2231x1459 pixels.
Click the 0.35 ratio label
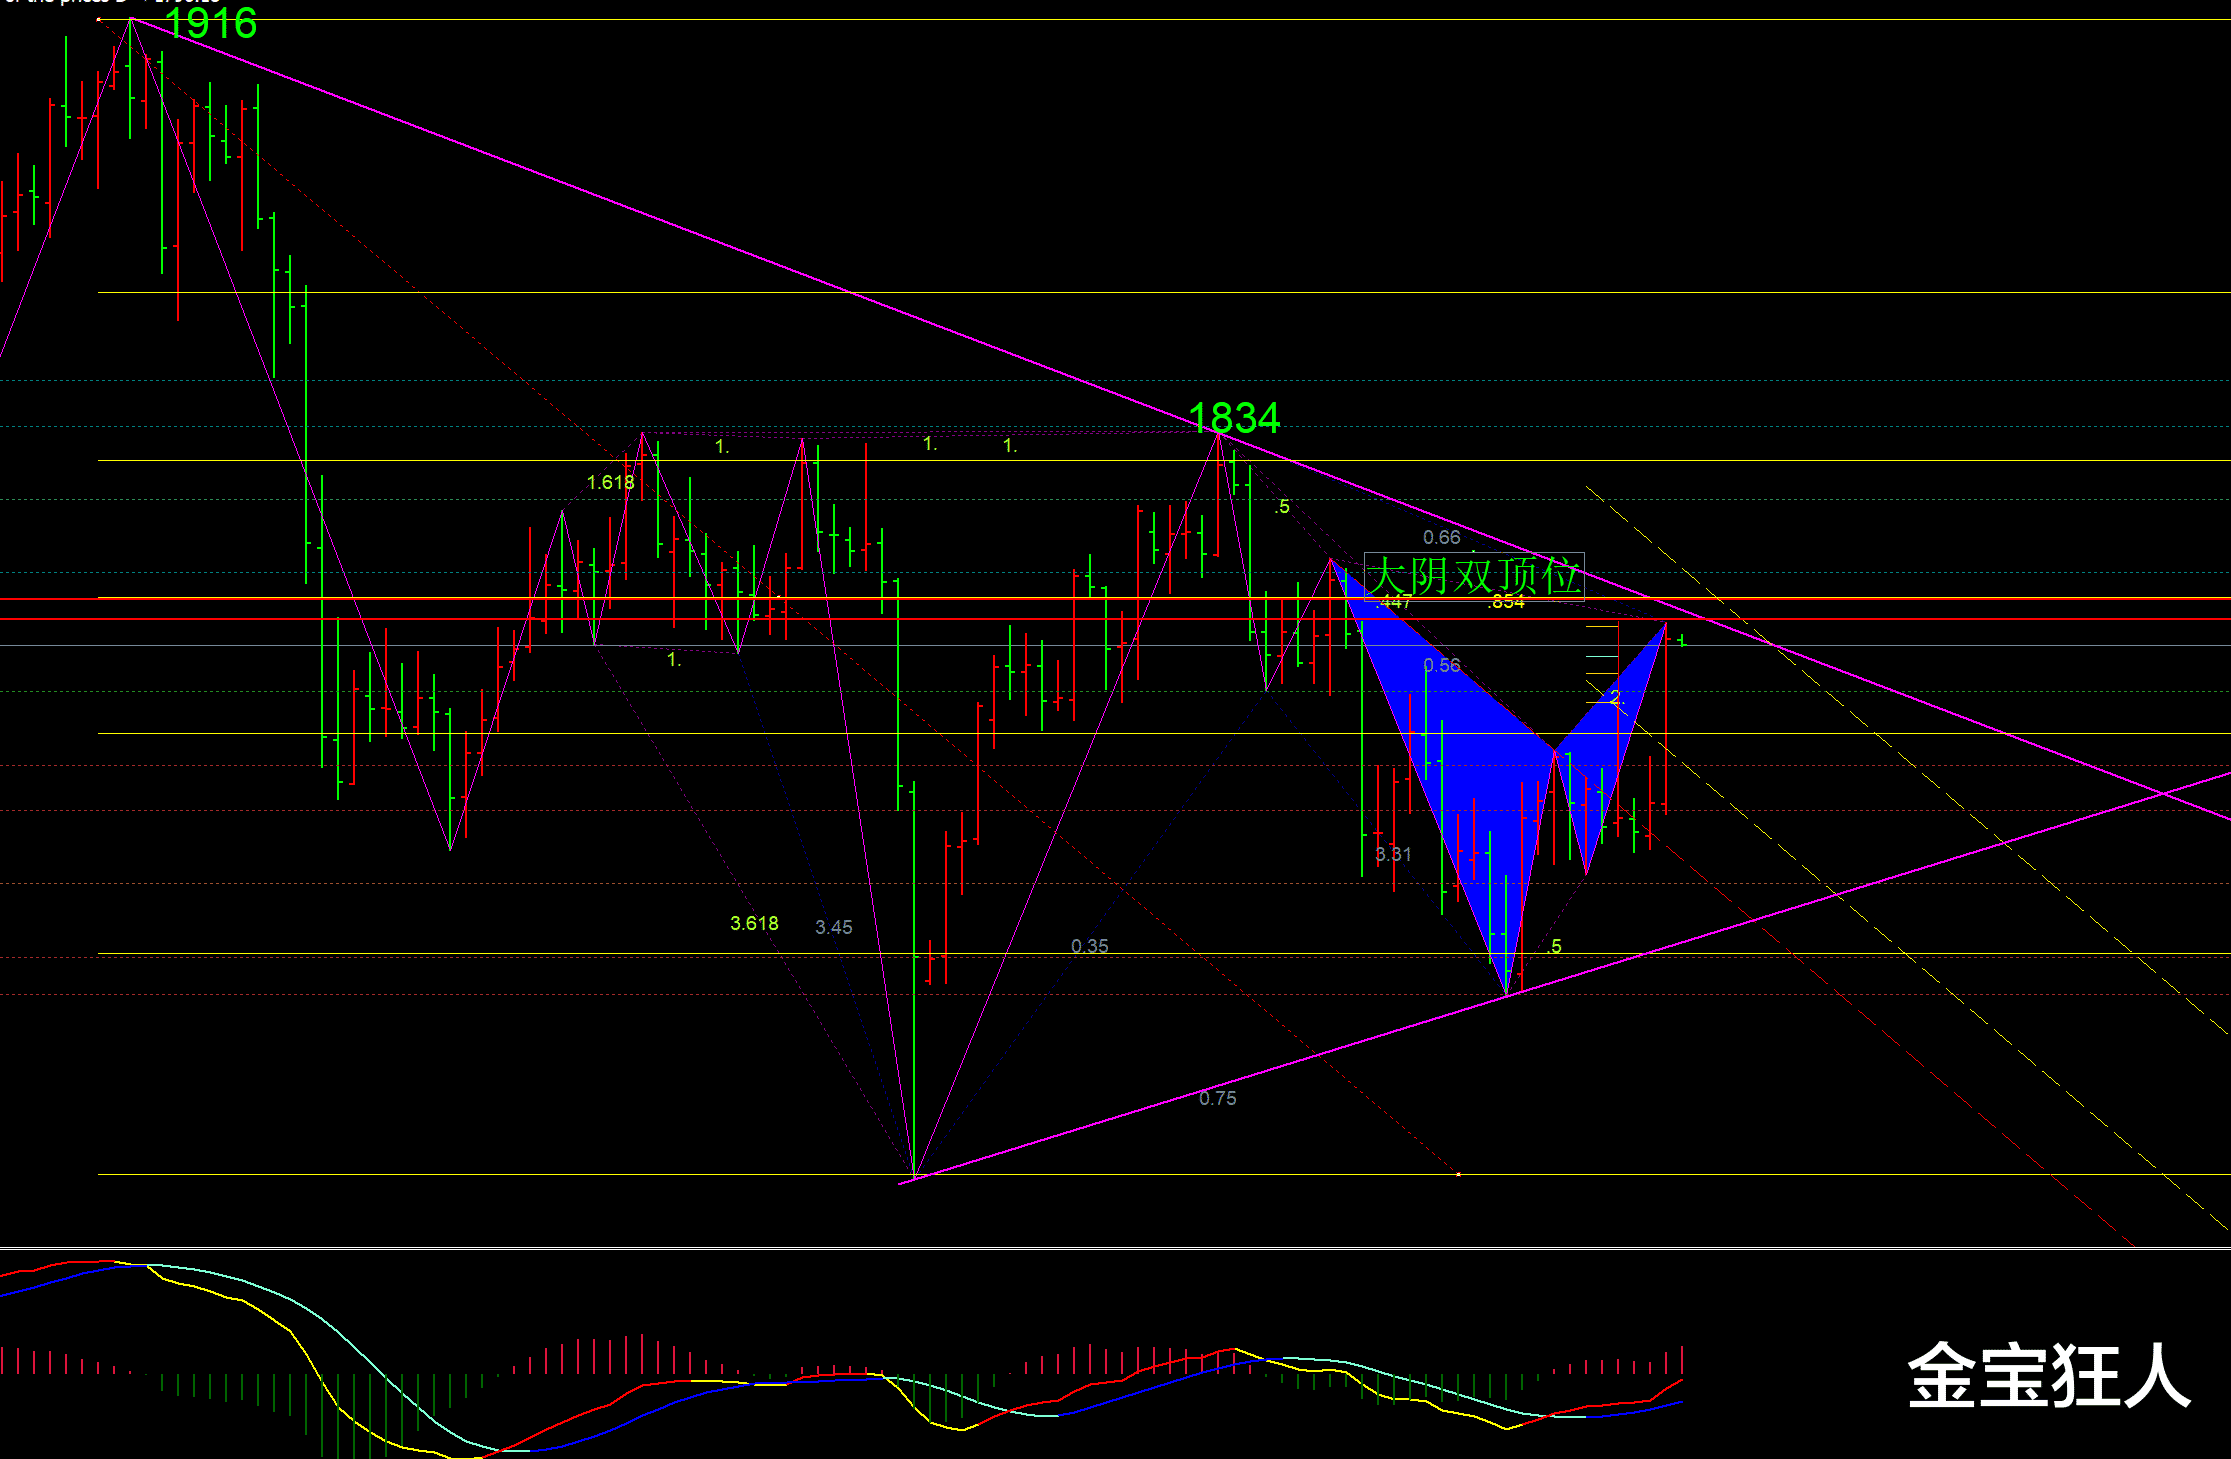pos(1089,946)
